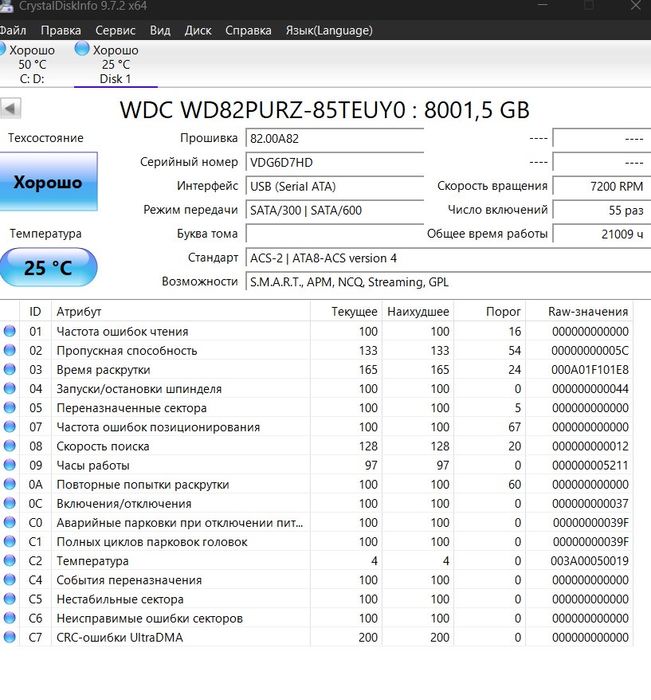The width and height of the screenshot is (651, 700).
Task: Click the transfer mode field SATA/300 | SATA/600
Action: pos(334,210)
